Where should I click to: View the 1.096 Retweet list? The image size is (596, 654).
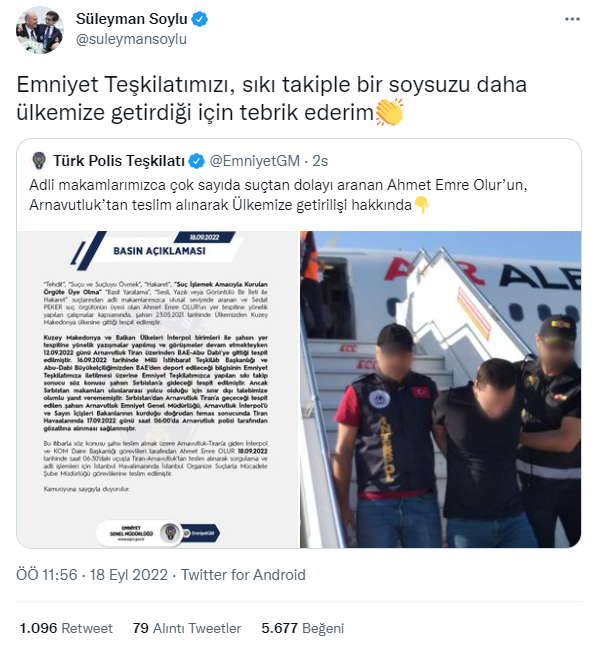pos(66,628)
